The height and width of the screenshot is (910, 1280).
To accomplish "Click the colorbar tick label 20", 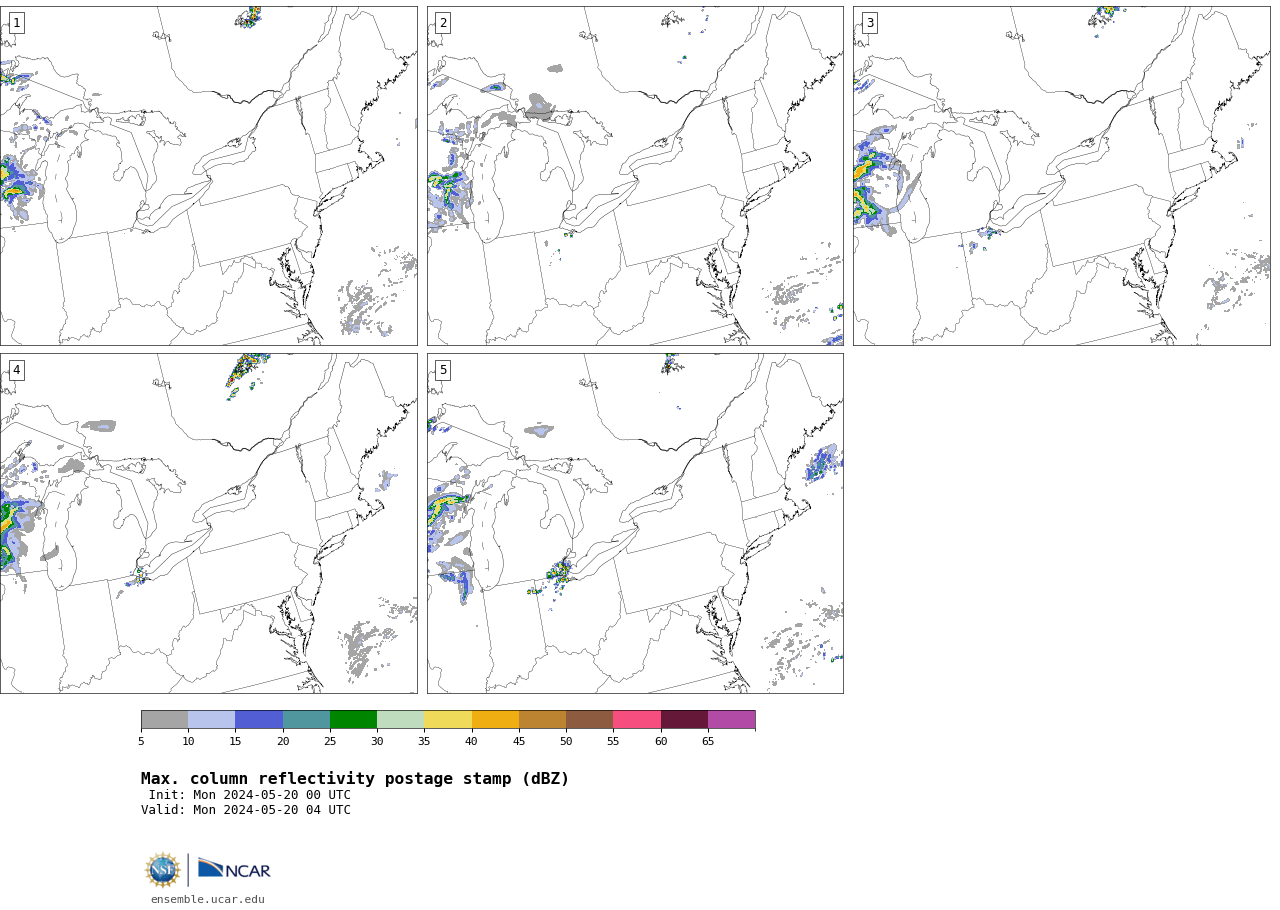I will (x=283, y=741).
